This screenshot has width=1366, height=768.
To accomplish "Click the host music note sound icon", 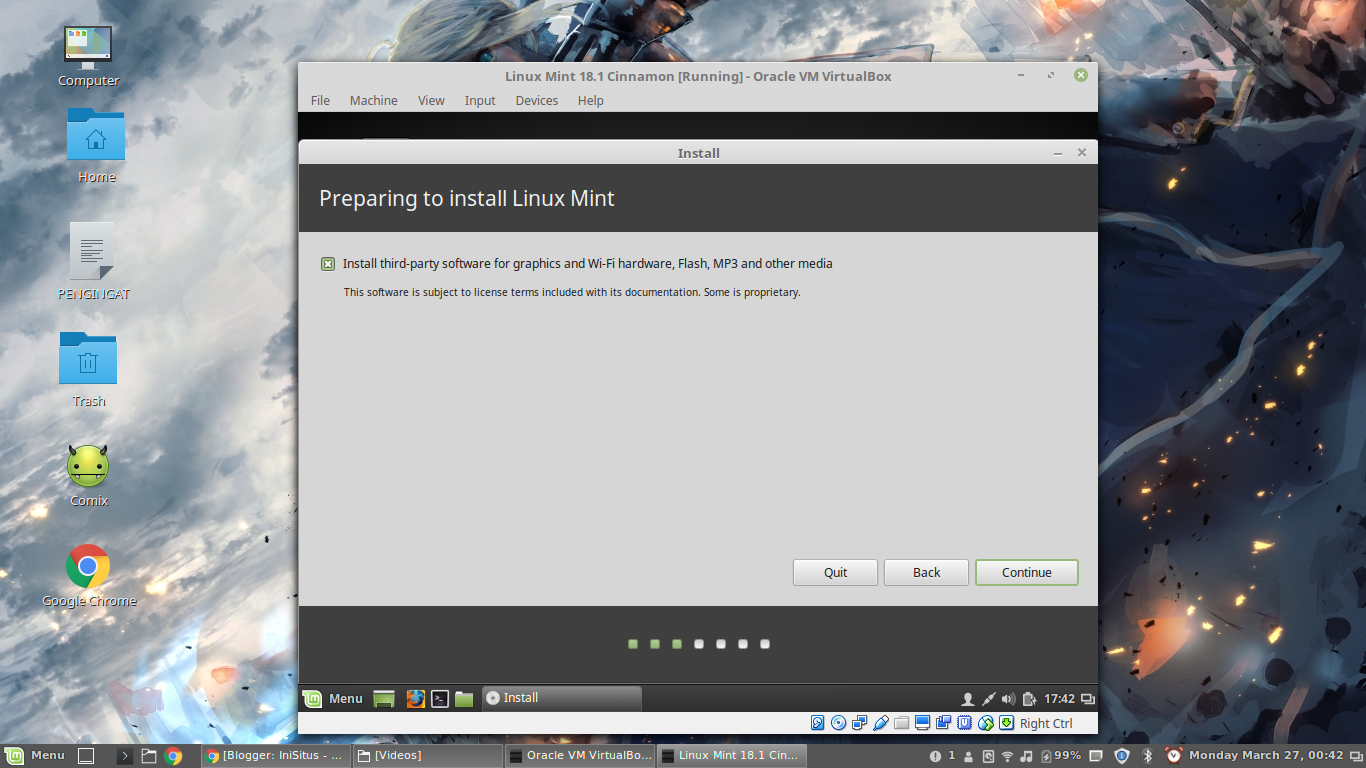I will pyautogui.click(x=1026, y=756).
